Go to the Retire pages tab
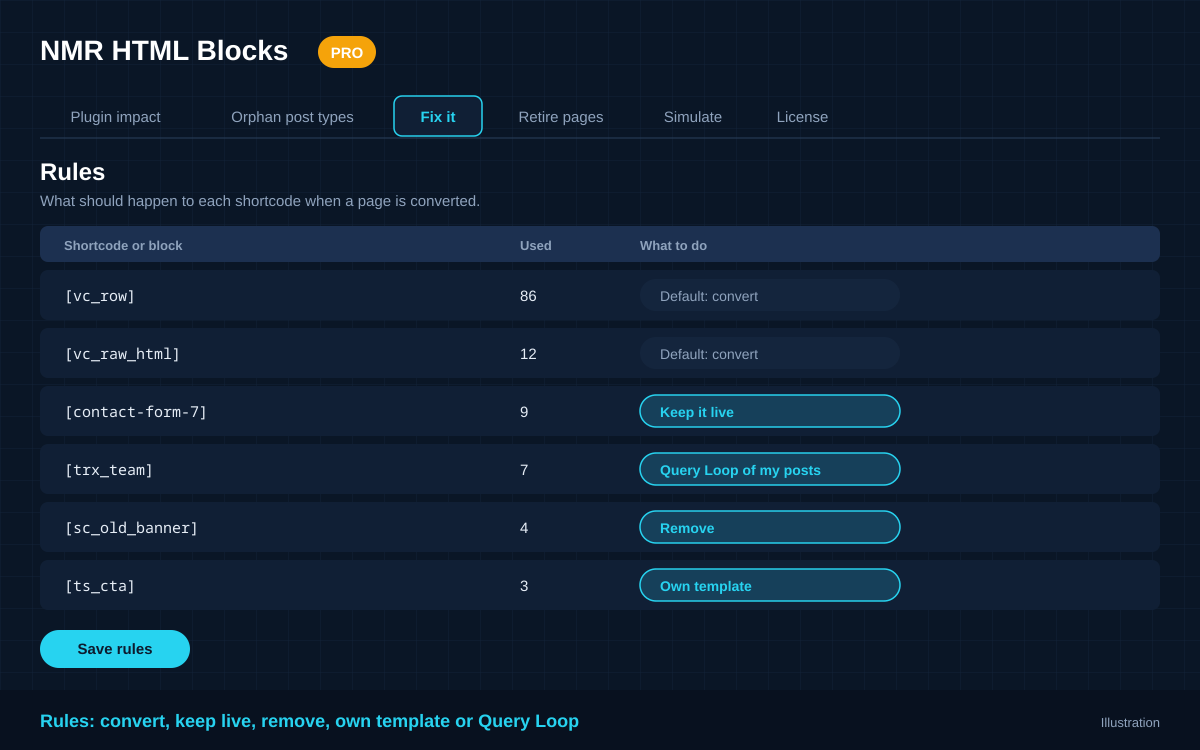Screen dimensions: 1200x750 561,117
